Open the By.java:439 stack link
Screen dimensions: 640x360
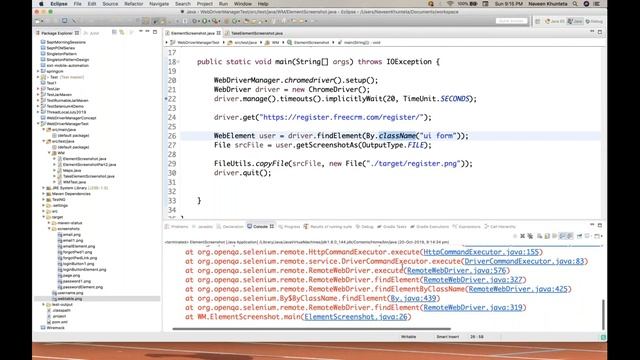point(413,298)
